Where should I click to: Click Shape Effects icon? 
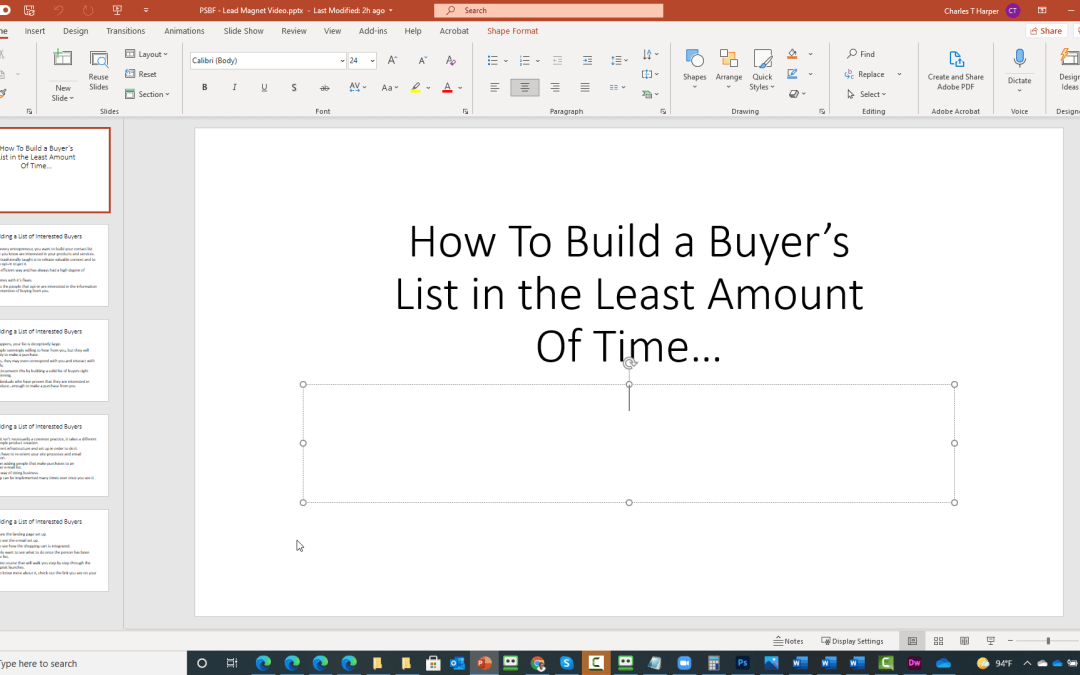794,94
